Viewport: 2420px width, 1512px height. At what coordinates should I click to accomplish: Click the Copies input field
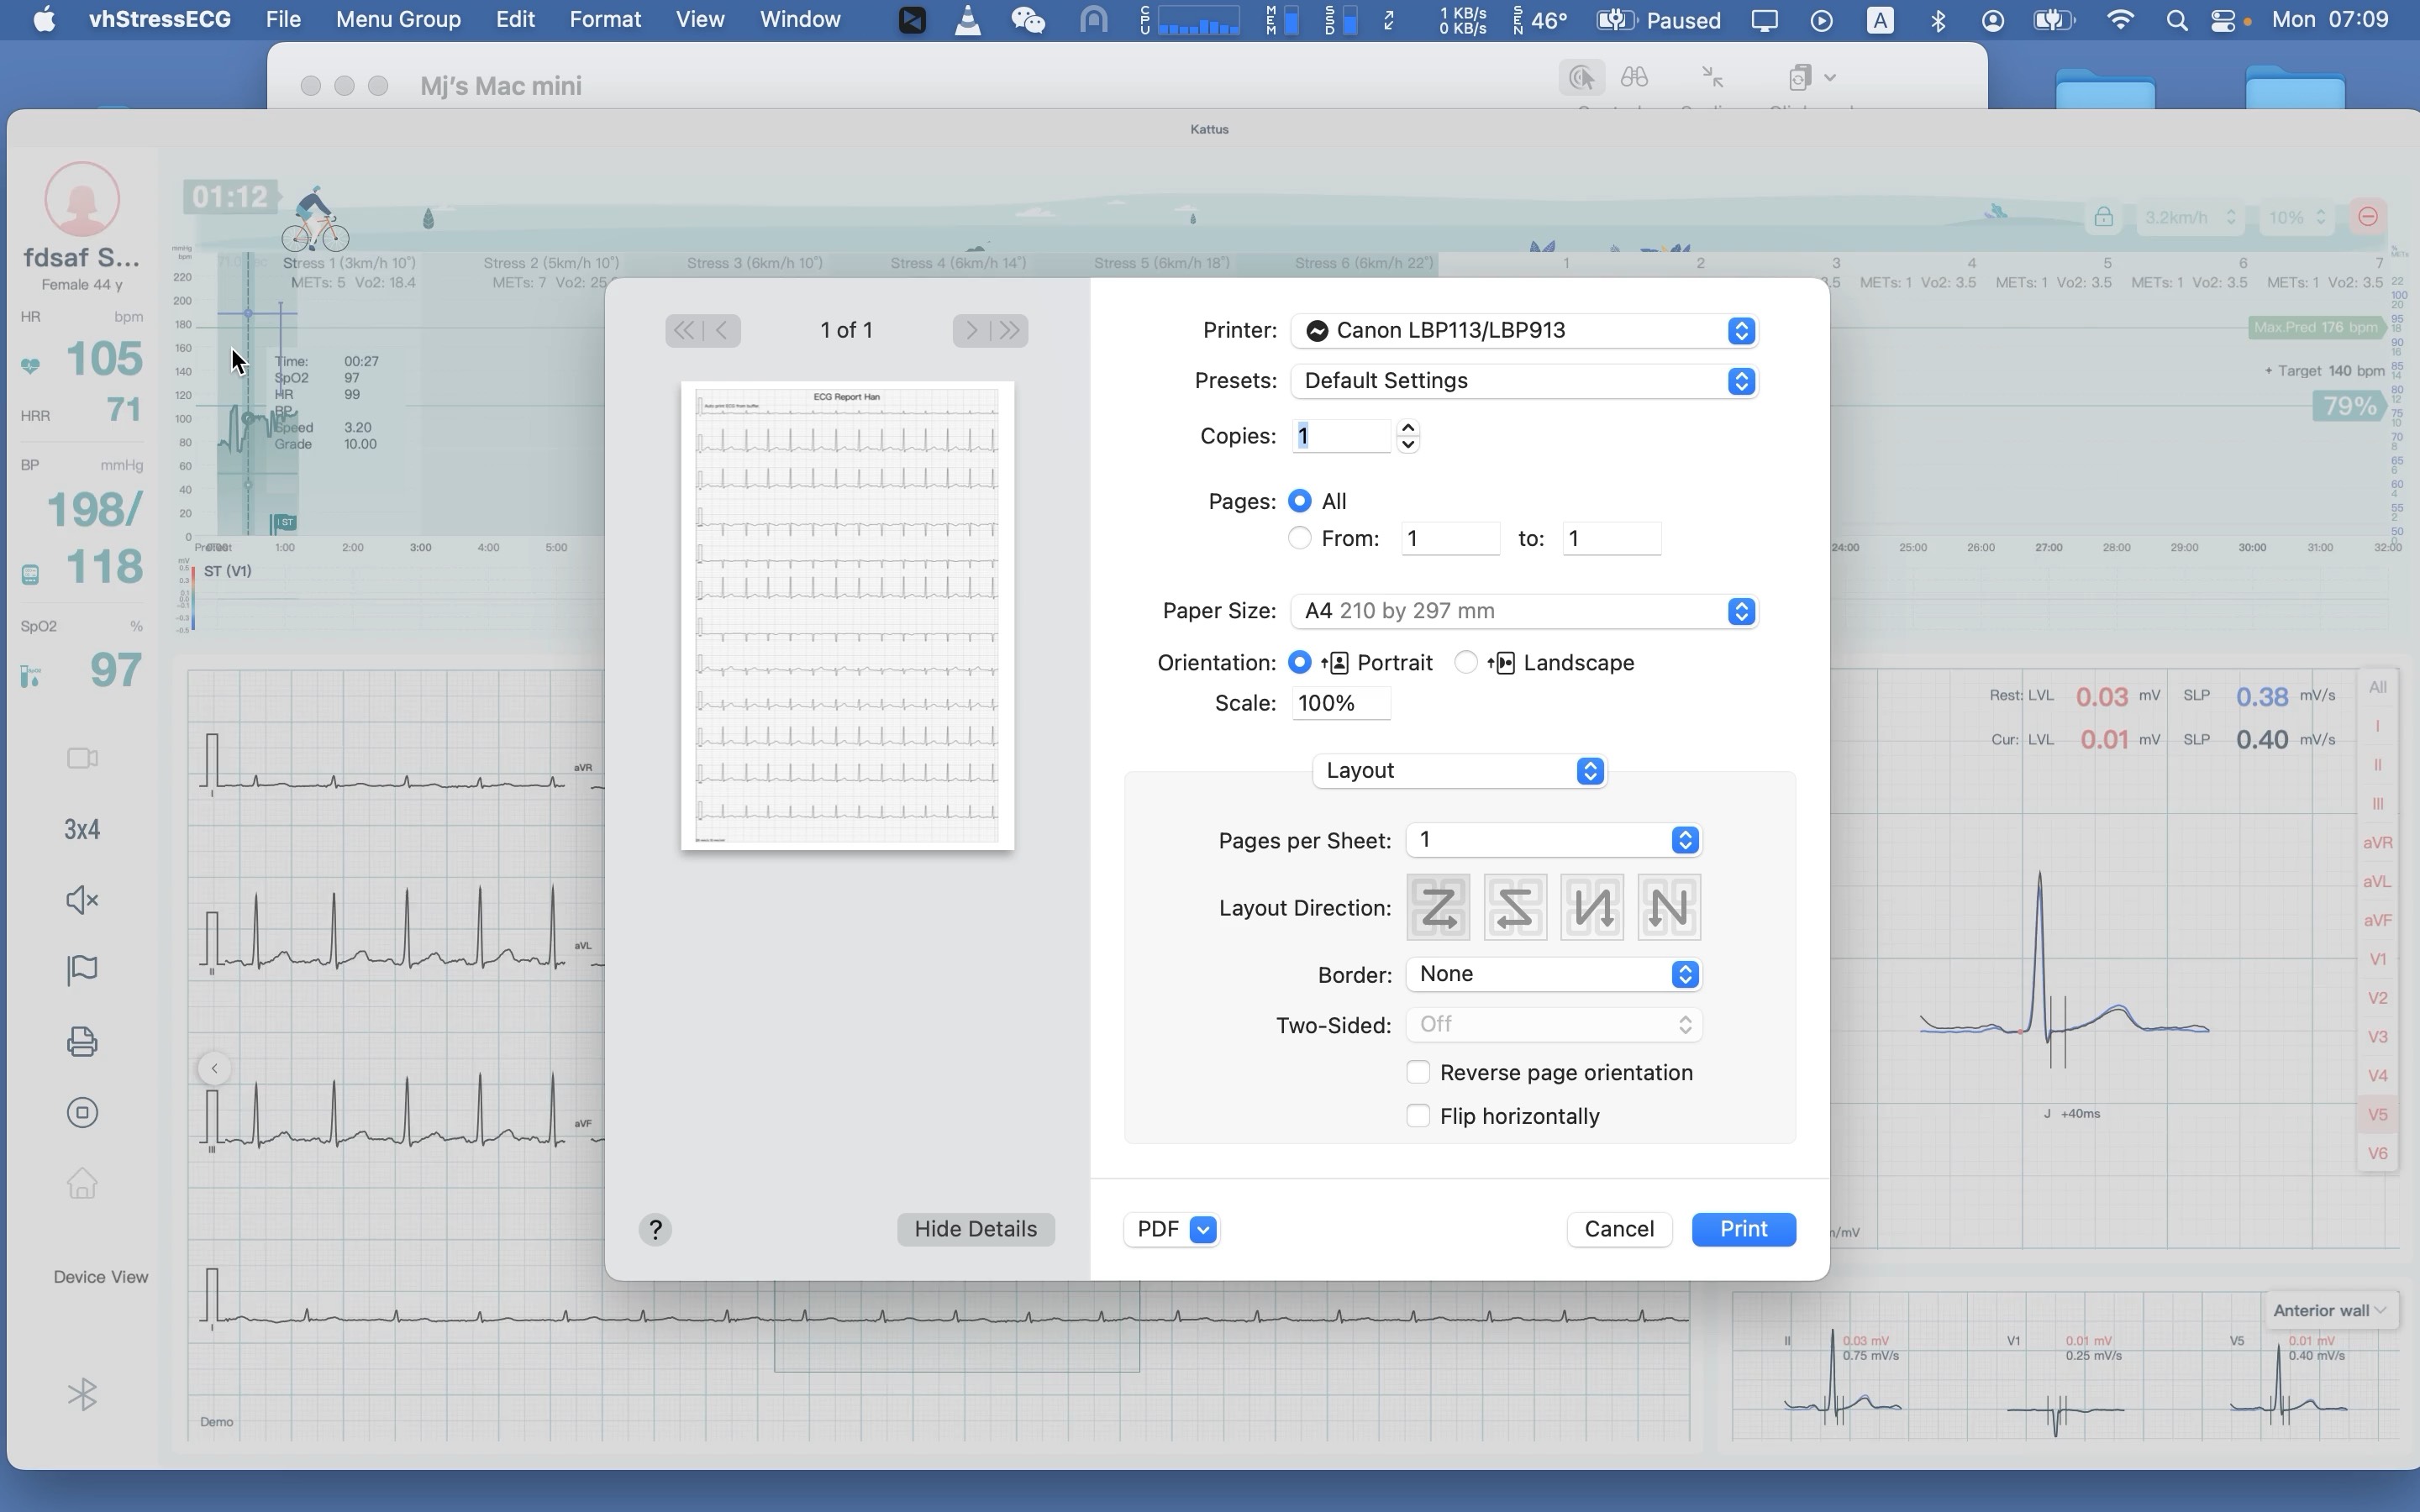tap(1340, 436)
